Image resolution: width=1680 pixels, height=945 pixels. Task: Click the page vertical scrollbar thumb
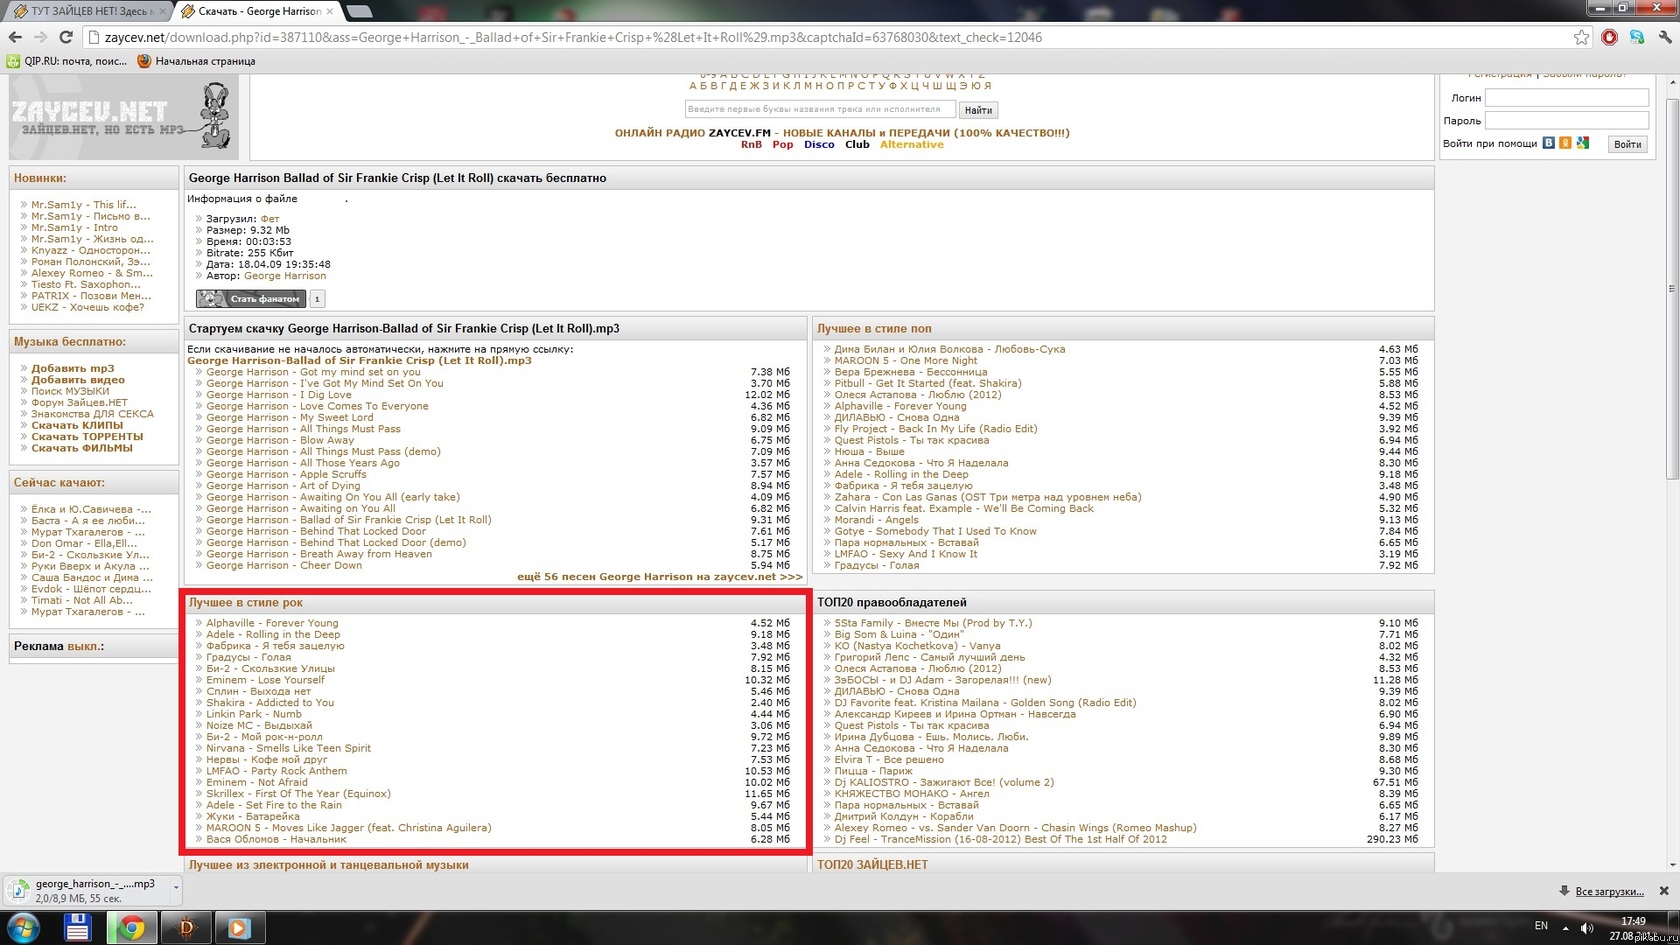point(1671,290)
